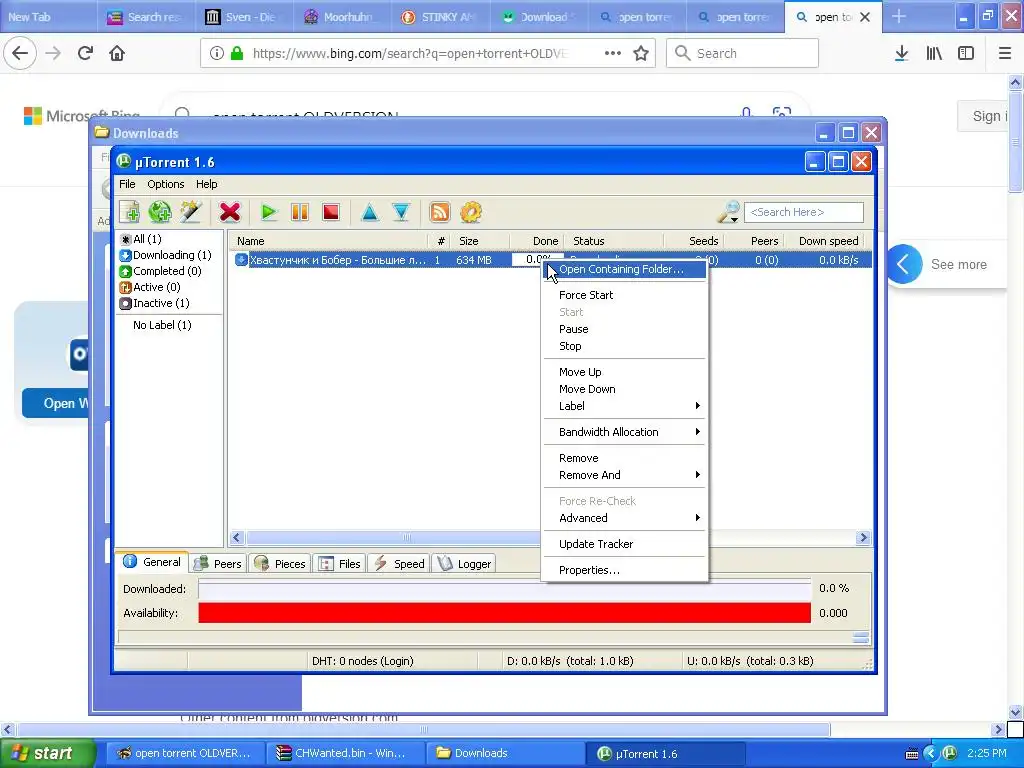Expand the Advanced submenu
The height and width of the screenshot is (768, 1024).
(625, 519)
